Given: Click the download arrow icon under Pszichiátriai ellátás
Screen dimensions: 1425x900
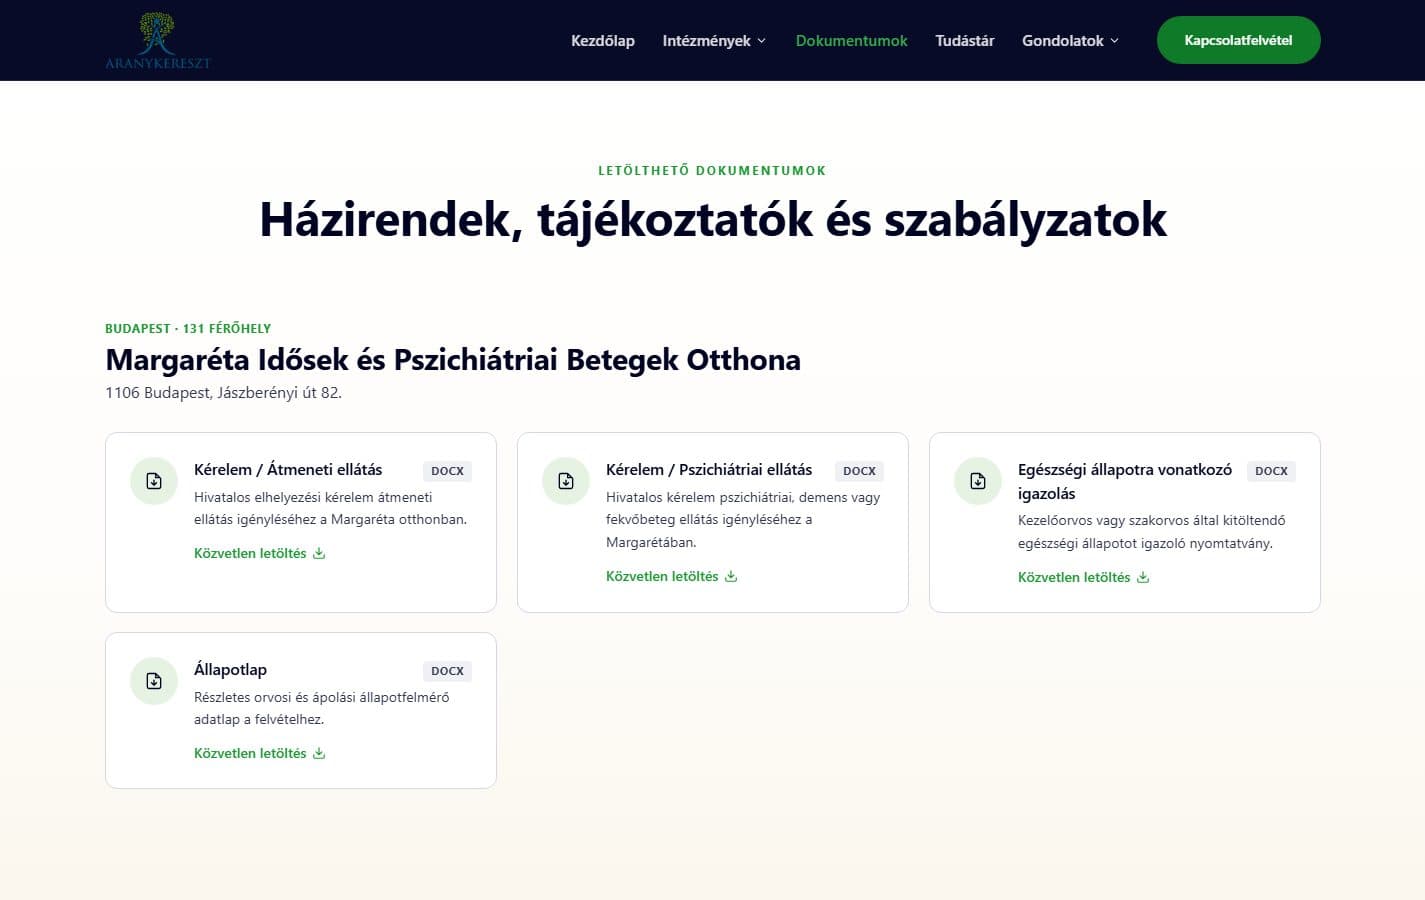Looking at the screenshot, I should 731,576.
